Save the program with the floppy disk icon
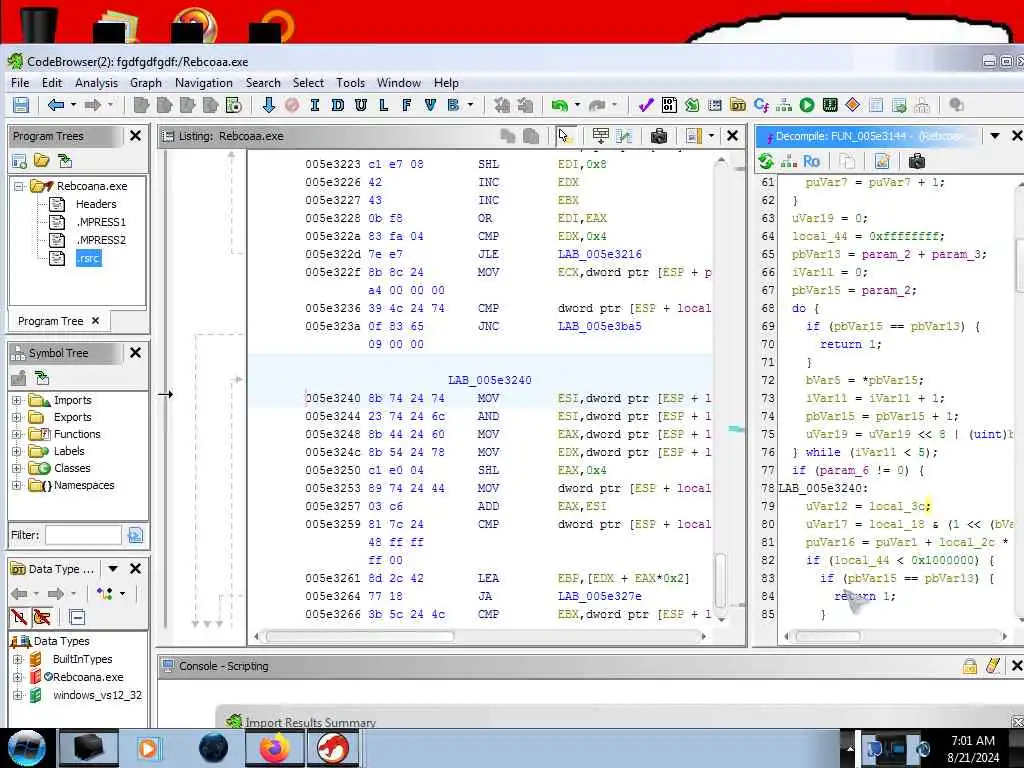The height and width of the screenshot is (768, 1024). 21,104
